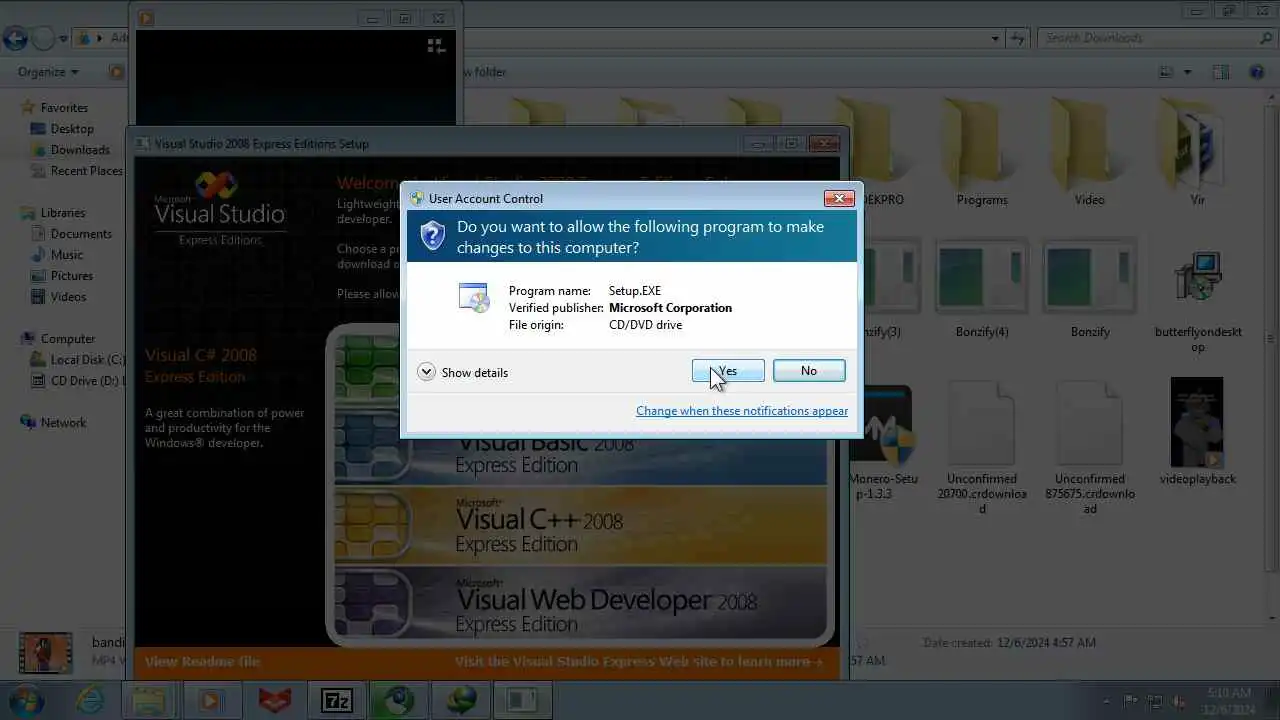Open the Organize menu in Explorer

click(48, 72)
